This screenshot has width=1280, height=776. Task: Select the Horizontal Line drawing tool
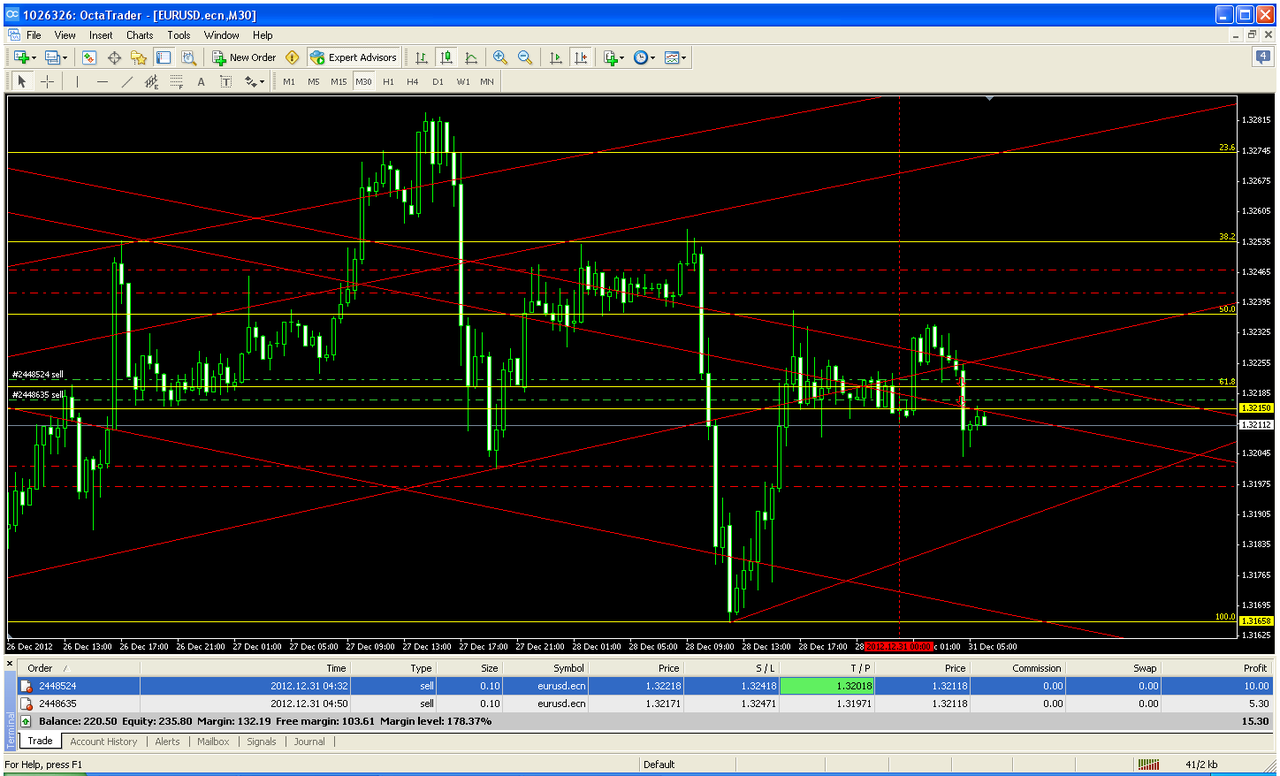[102, 81]
